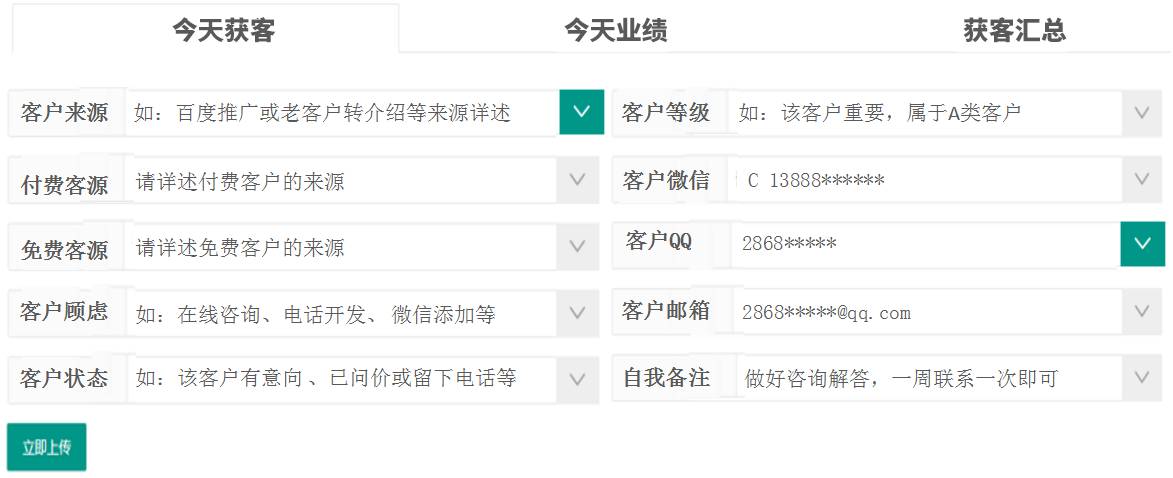Expand the 客户邮箱 dropdown chevron
The image size is (1173, 478).
pos(1143,312)
